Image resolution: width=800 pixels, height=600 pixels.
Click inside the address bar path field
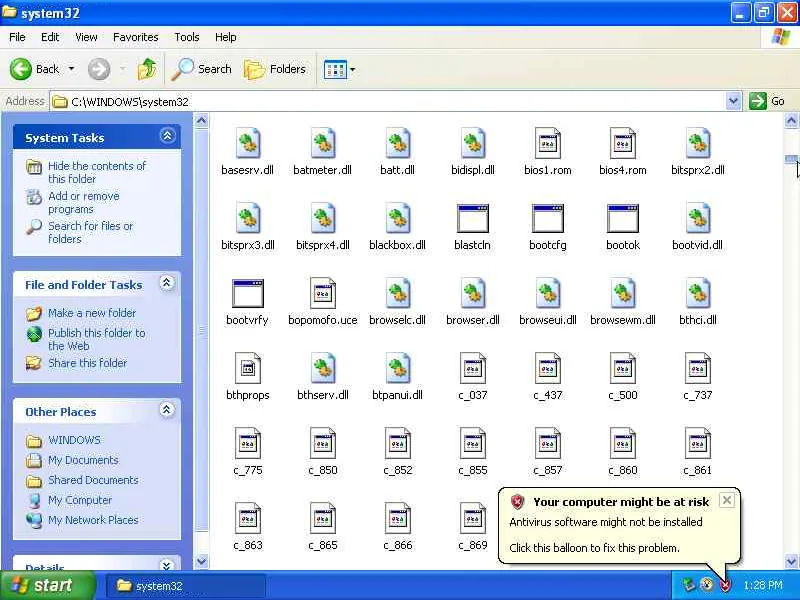(388, 102)
